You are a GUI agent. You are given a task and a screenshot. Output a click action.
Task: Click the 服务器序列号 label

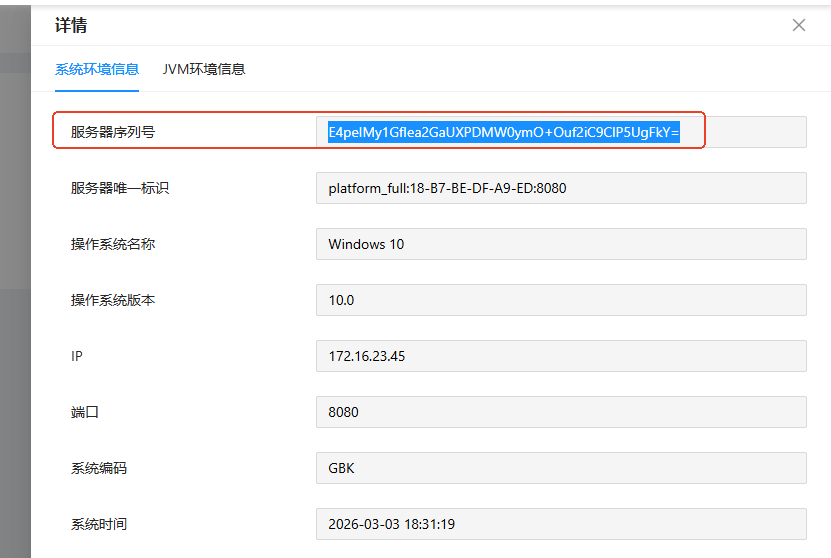113,132
